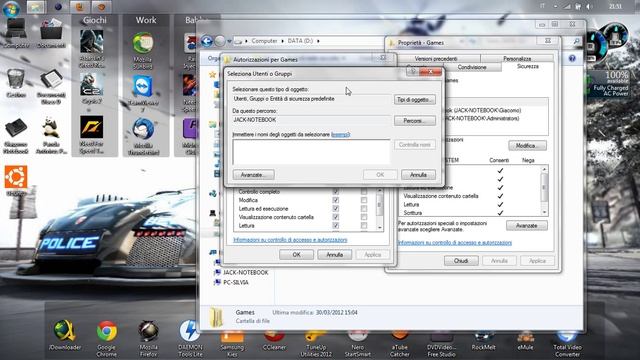The image size is (640, 360).
Task: Click Avanzate in Seleziona Utenti dialog
Action: click(x=253, y=175)
